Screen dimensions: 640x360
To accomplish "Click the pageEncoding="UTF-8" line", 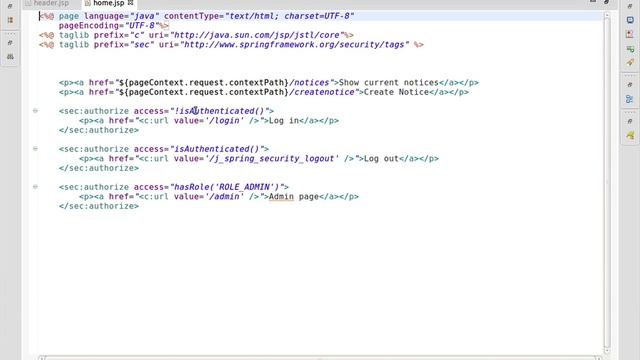I will tap(113, 25).
